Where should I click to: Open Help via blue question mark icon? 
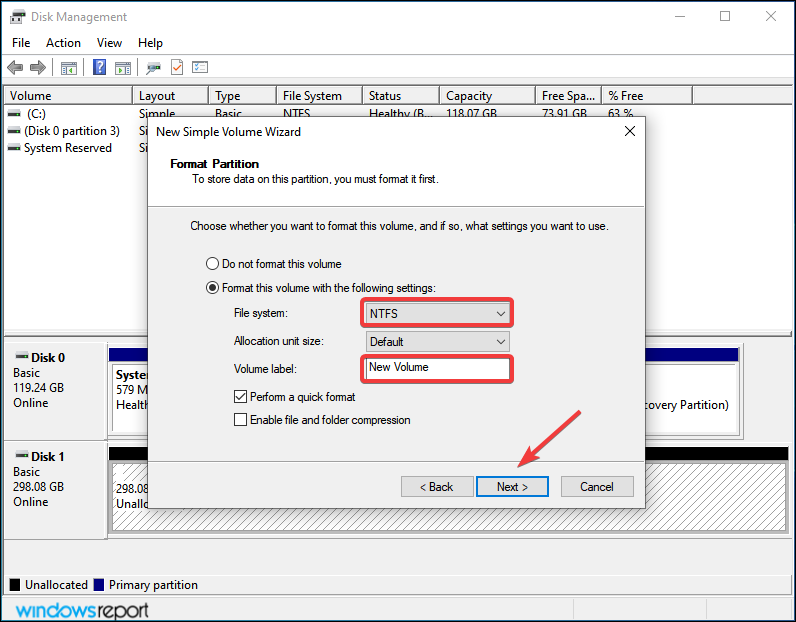pyautogui.click(x=100, y=67)
